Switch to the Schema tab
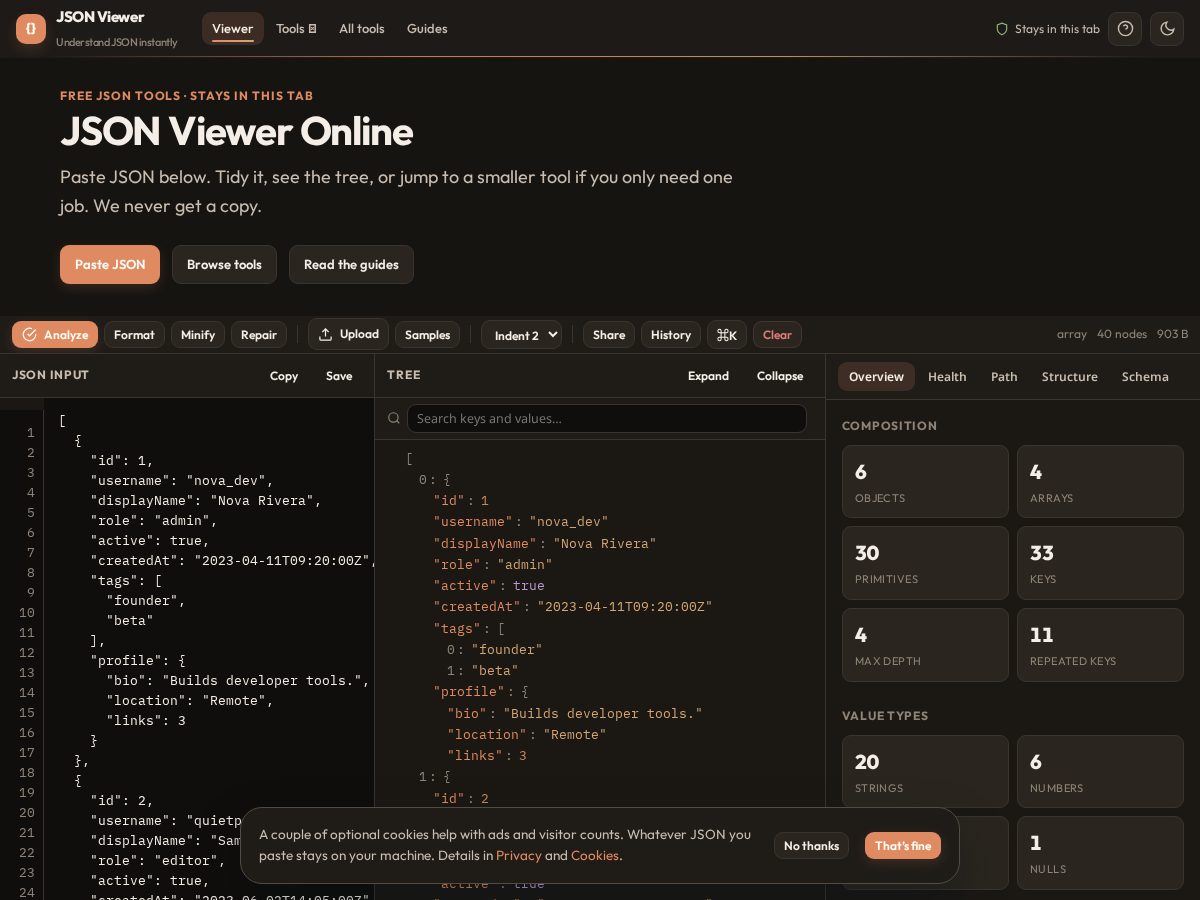Screen dimensions: 1200x900 1145,376
